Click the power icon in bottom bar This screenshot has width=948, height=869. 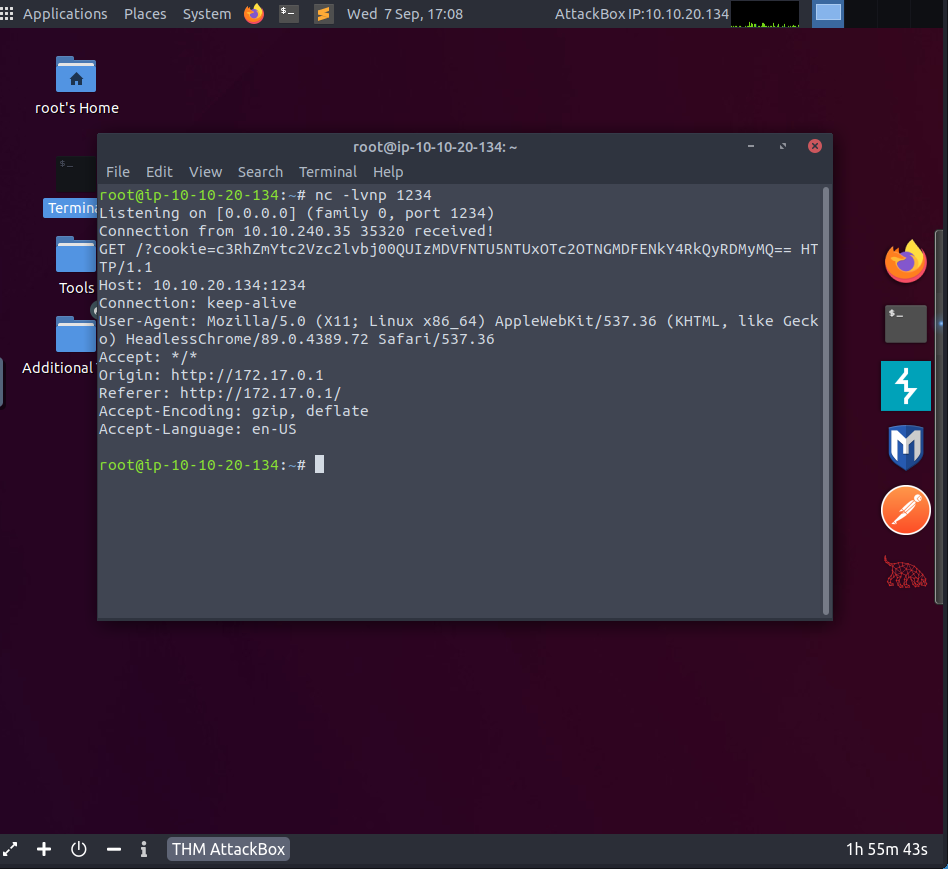click(x=79, y=849)
